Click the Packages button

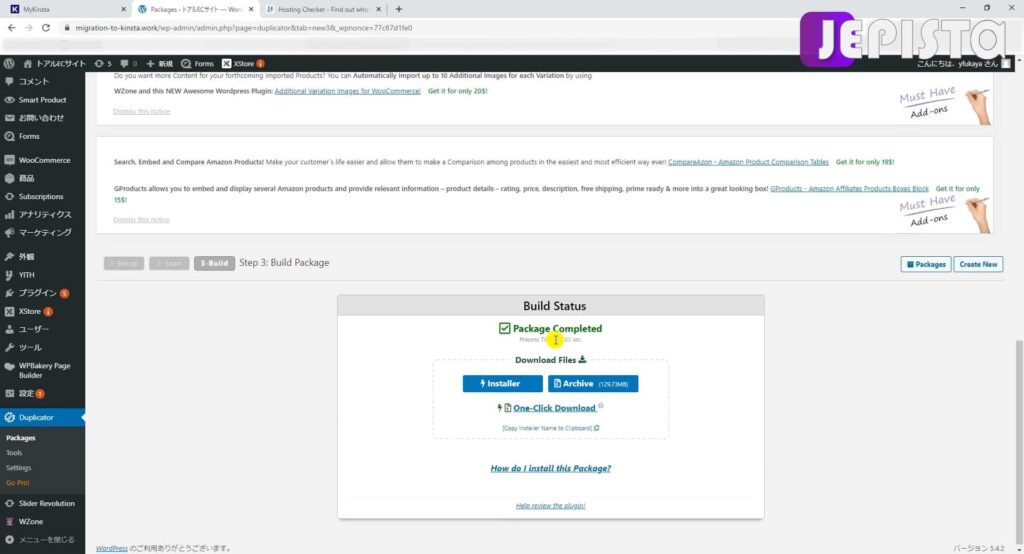tap(925, 264)
